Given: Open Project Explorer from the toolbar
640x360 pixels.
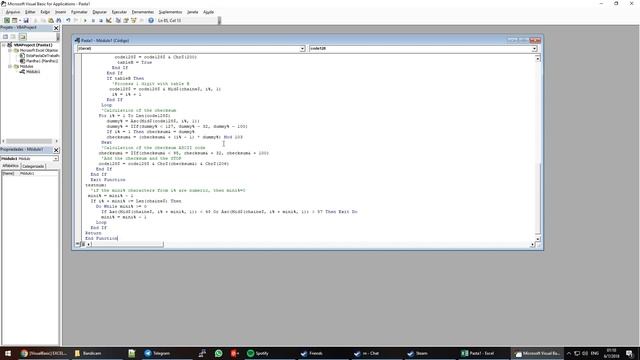Looking at the screenshot, I should click(118, 20).
